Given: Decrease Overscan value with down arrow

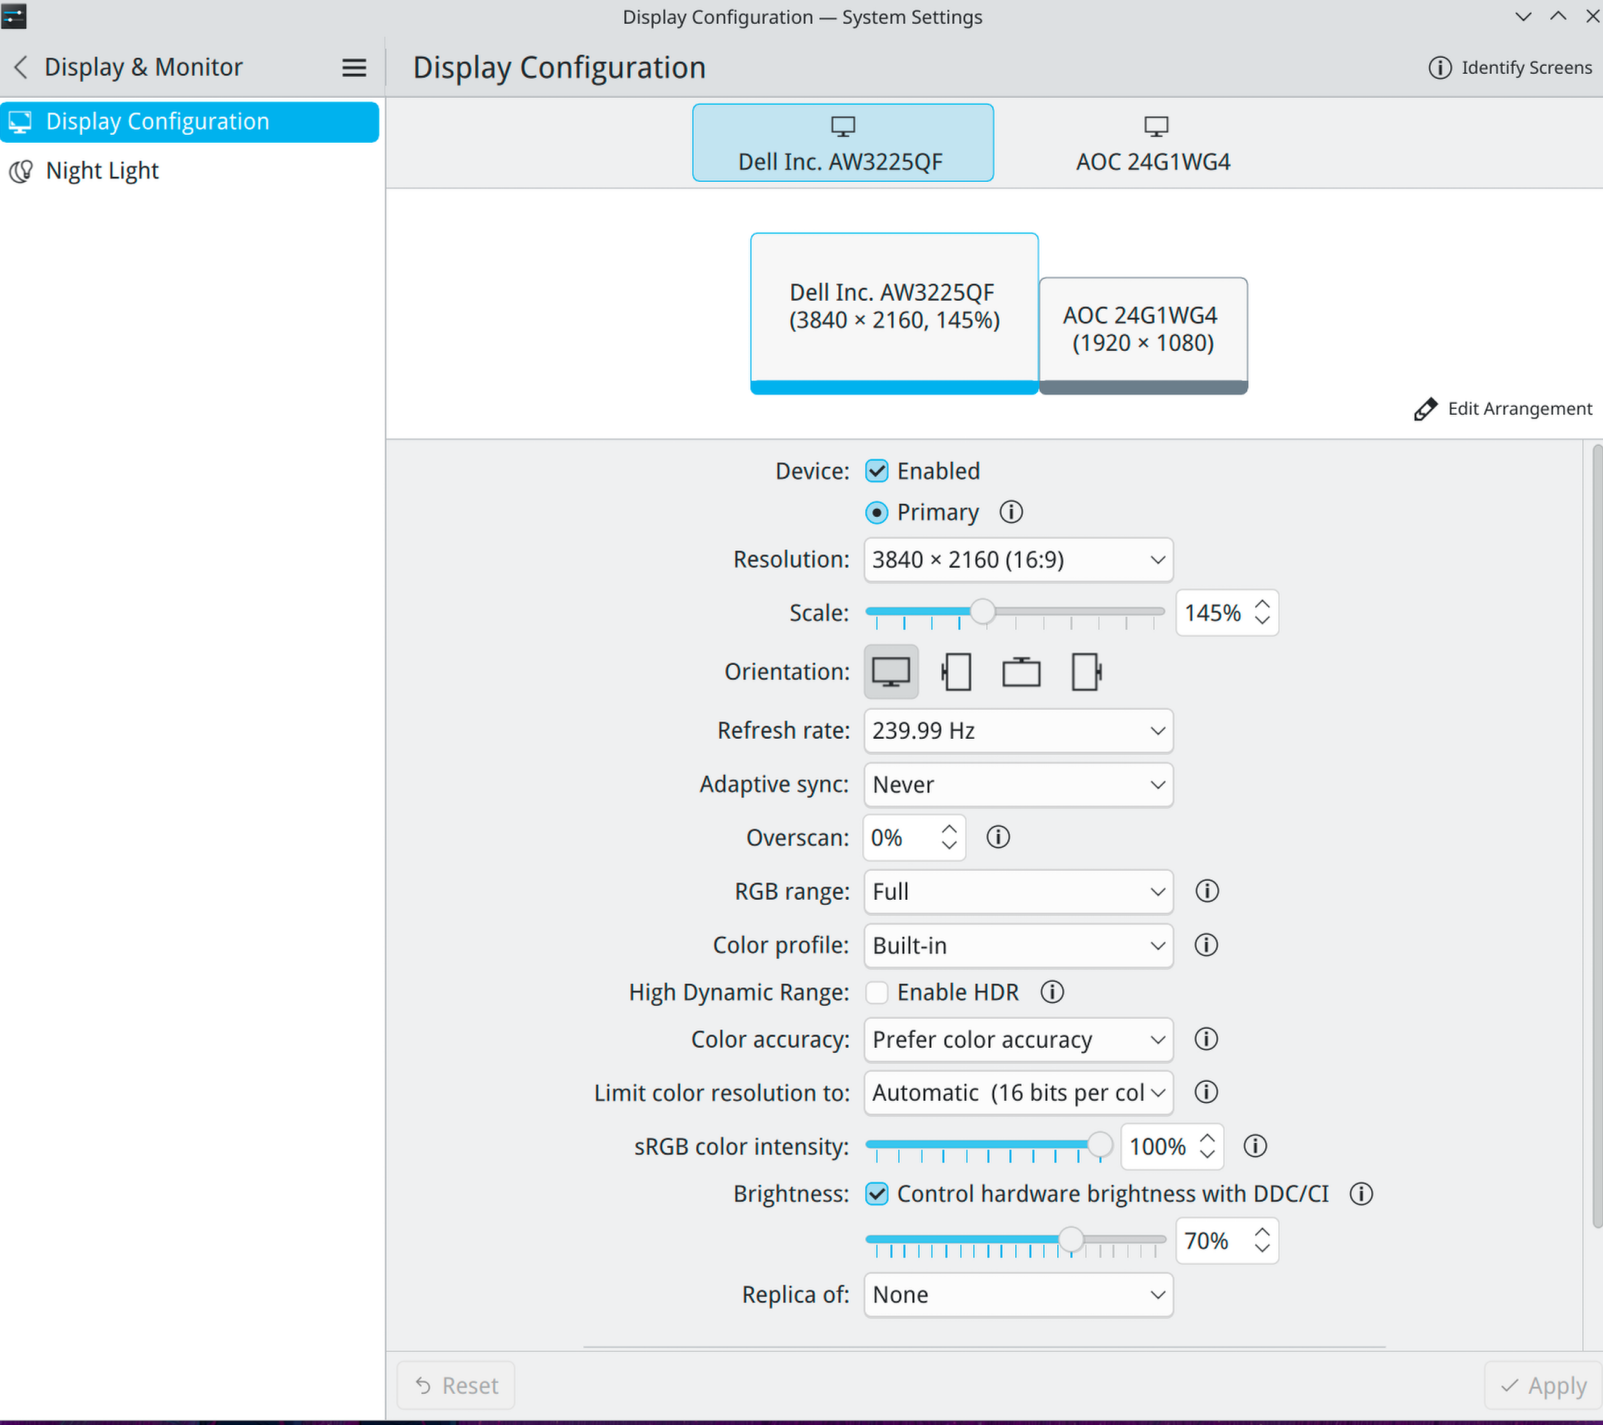Looking at the screenshot, I should (x=949, y=846).
